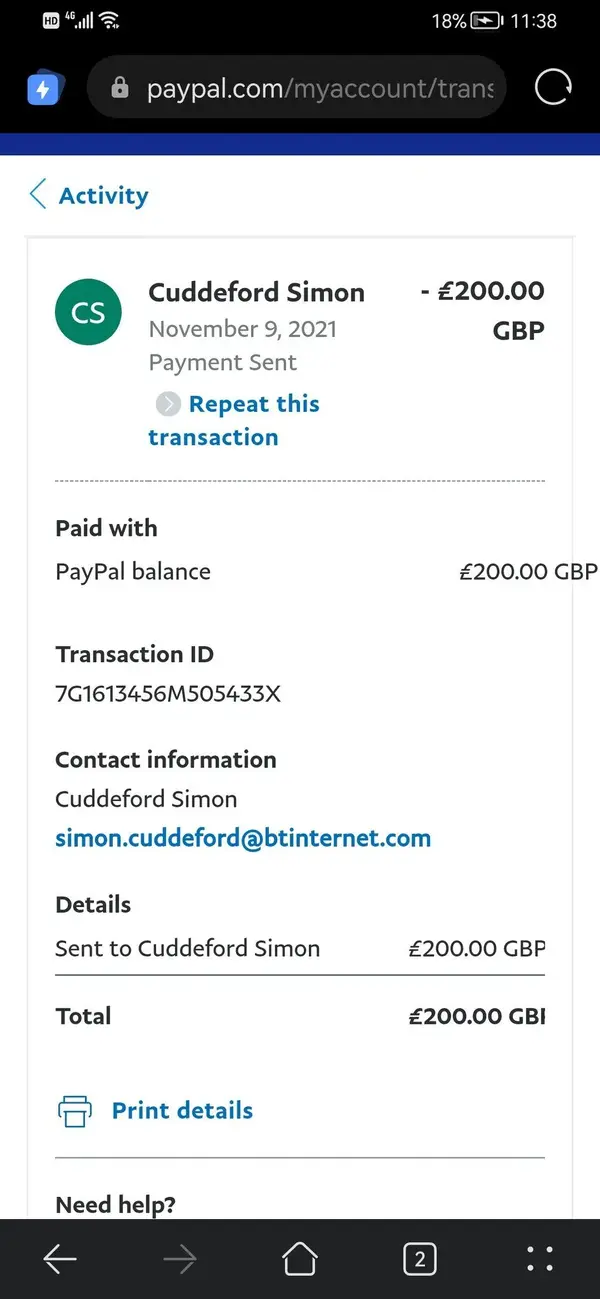
Task: Click the printer icon
Action: tap(74, 1111)
